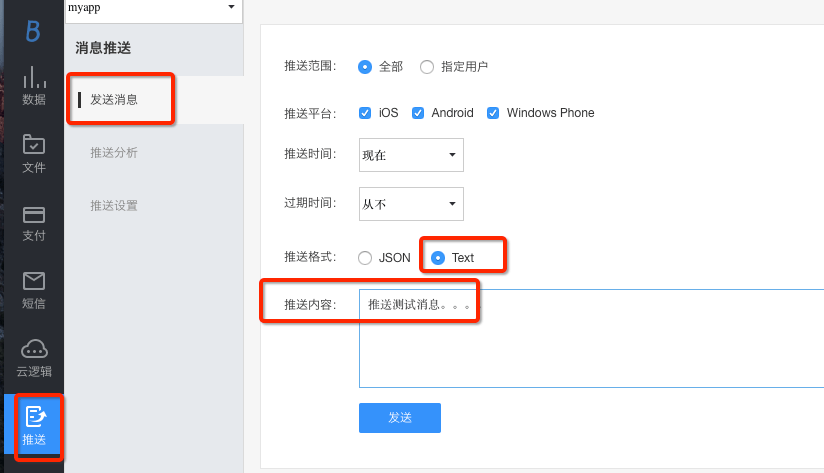The height and width of the screenshot is (473, 824).
Task: Choose the 指定用户 radio option
Action: click(427, 67)
